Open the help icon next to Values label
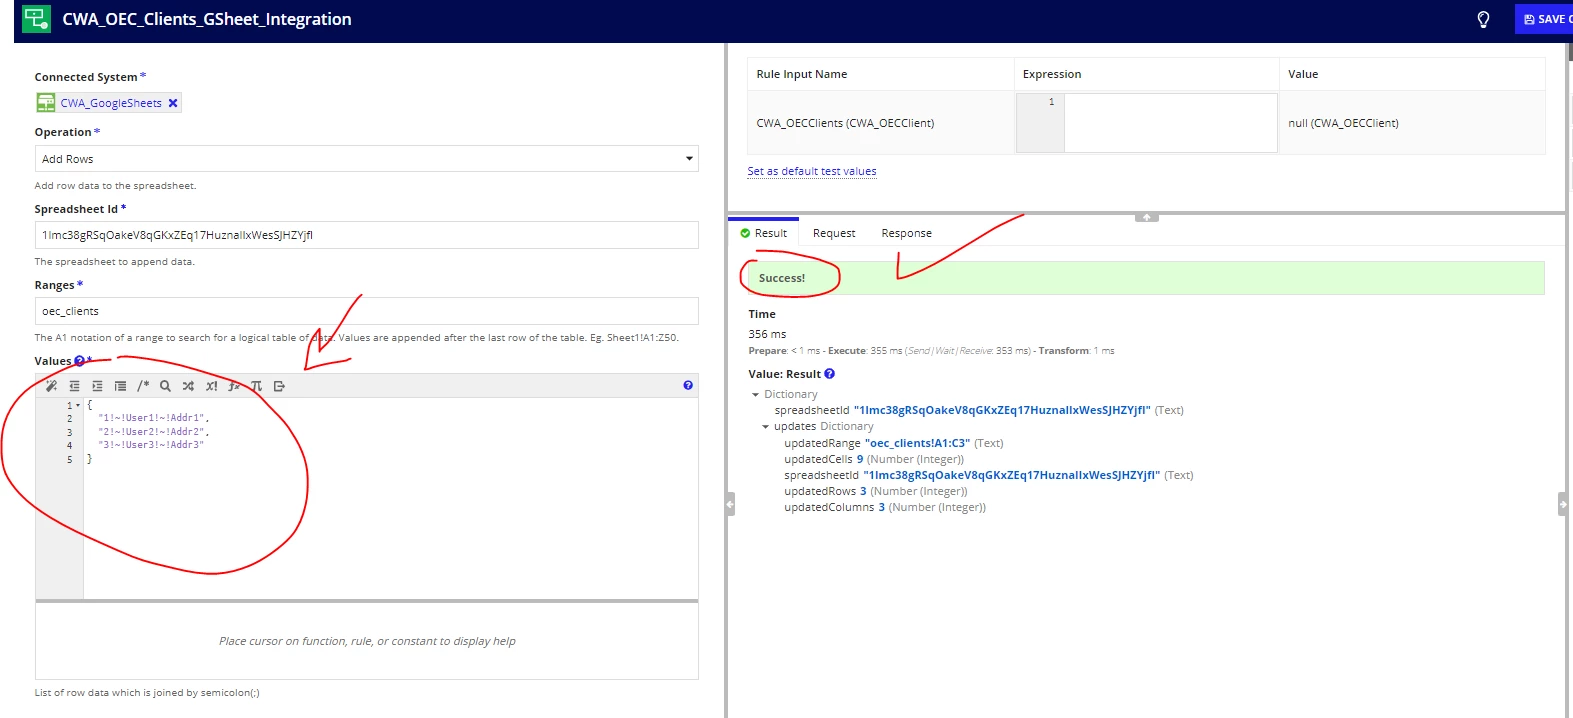Viewport: 1573px width, 718px height. click(79, 361)
